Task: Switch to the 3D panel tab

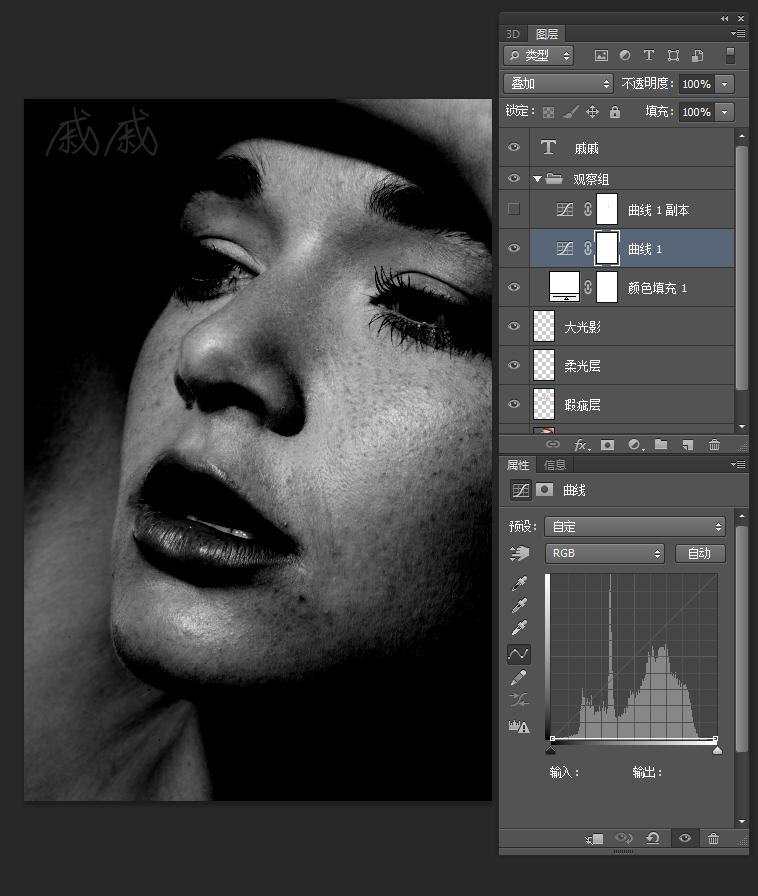Action: [512, 33]
